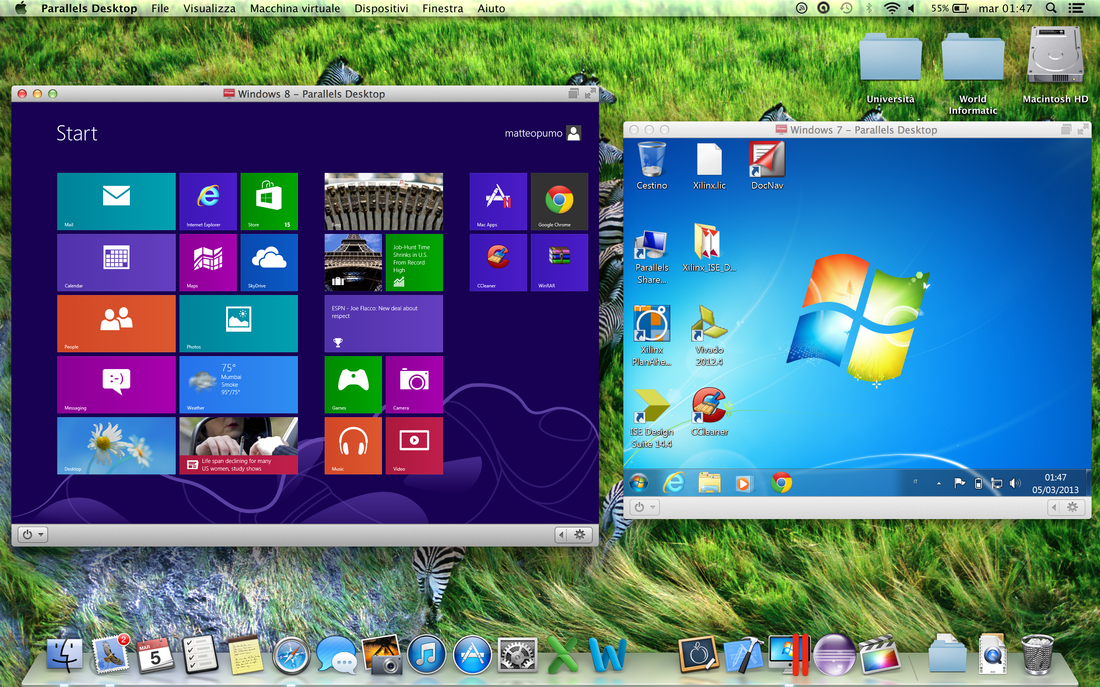Open the Mail tile in Windows 8

116,201
